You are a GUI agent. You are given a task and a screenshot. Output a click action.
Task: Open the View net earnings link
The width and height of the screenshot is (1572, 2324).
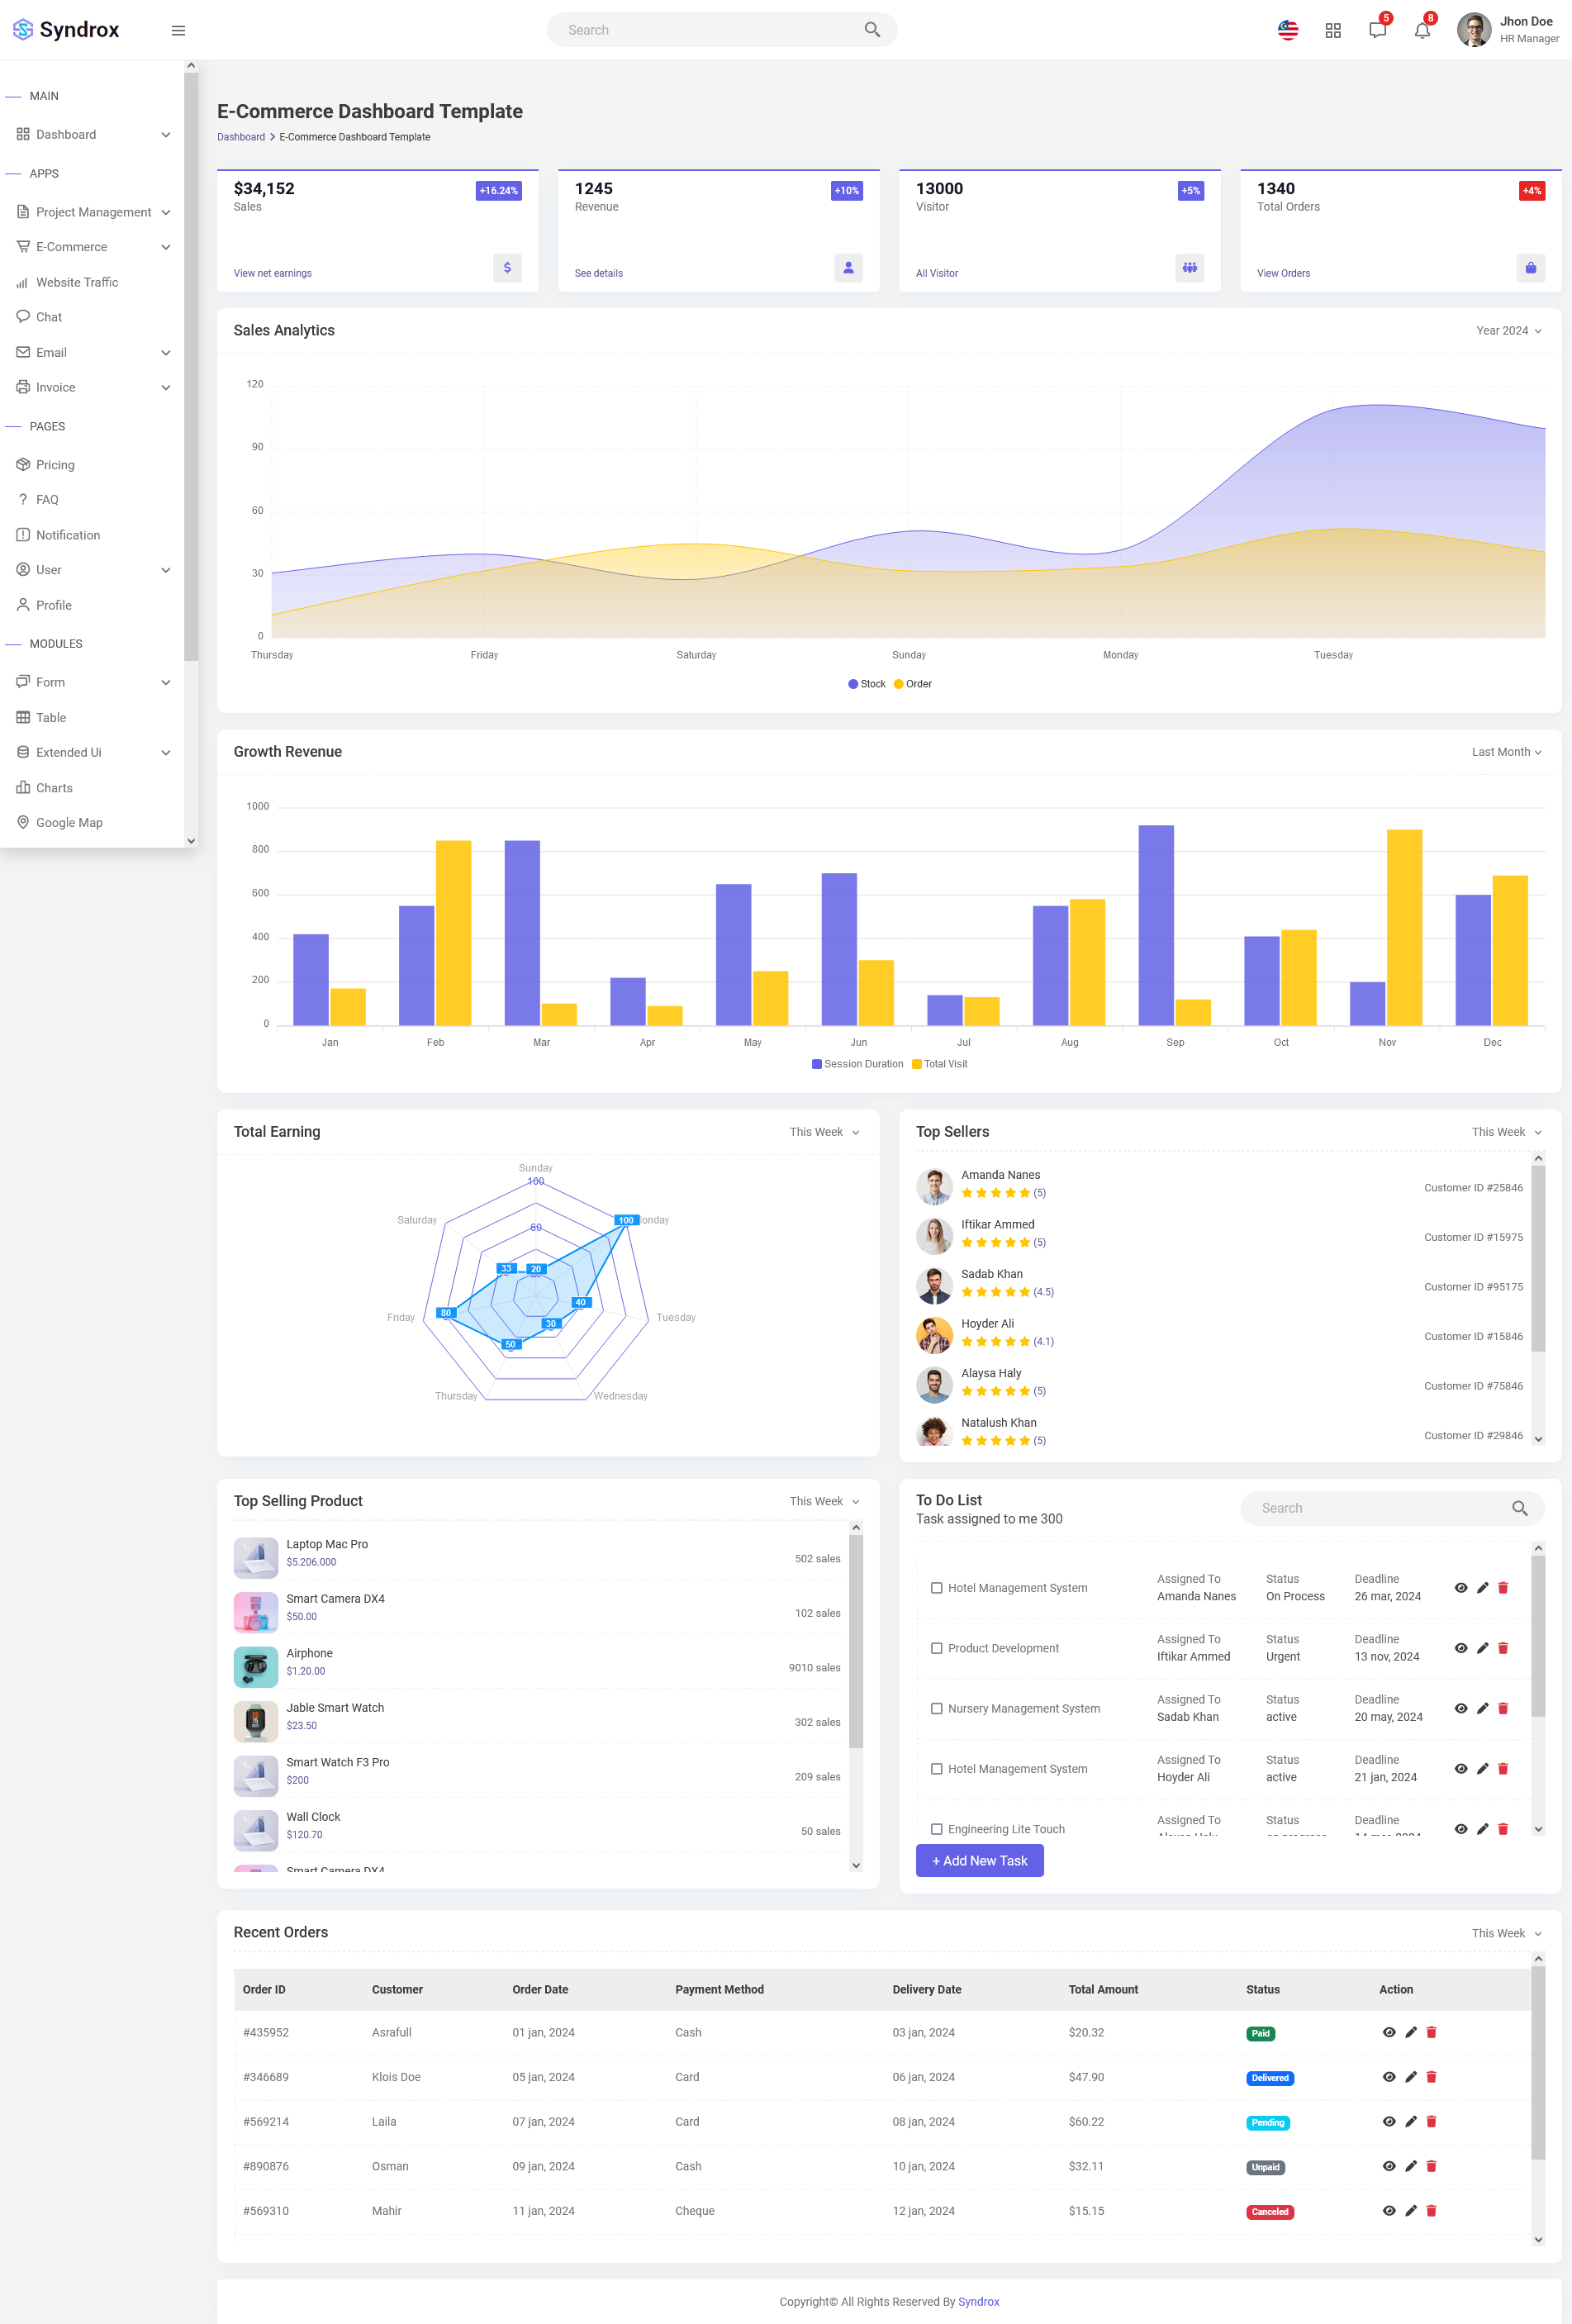click(273, 273)
